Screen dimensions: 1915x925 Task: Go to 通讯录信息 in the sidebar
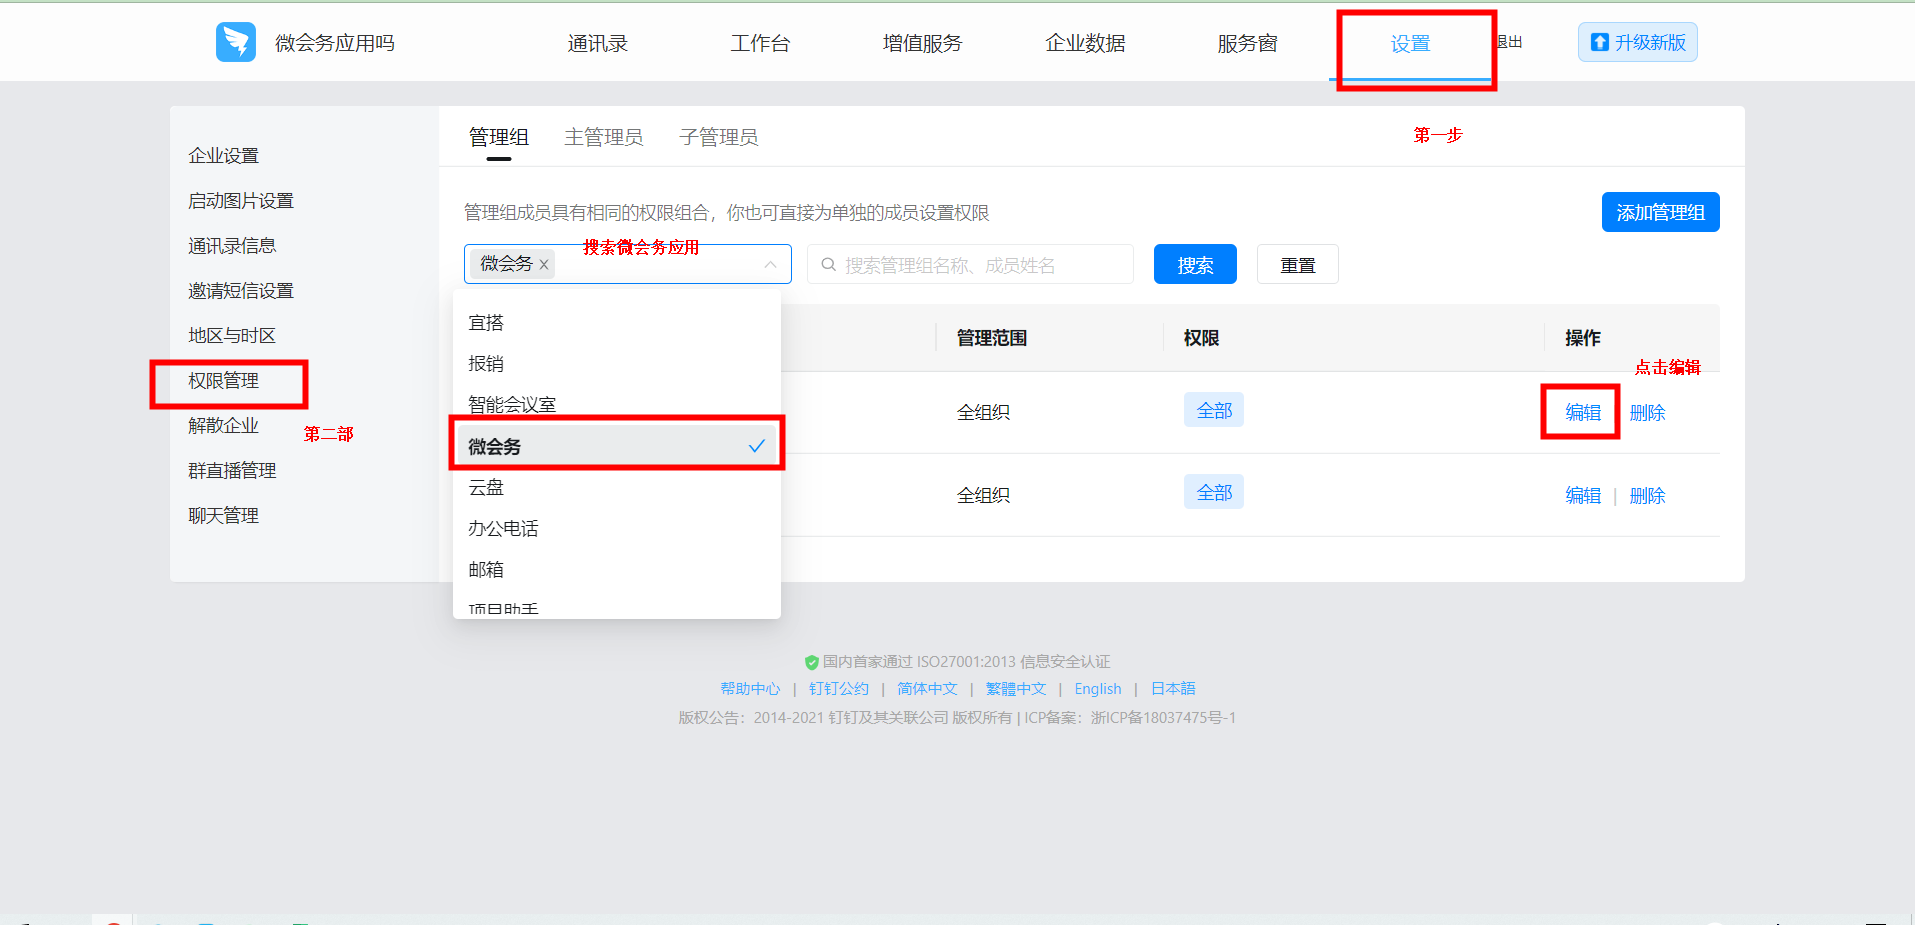tap(232, 246)
